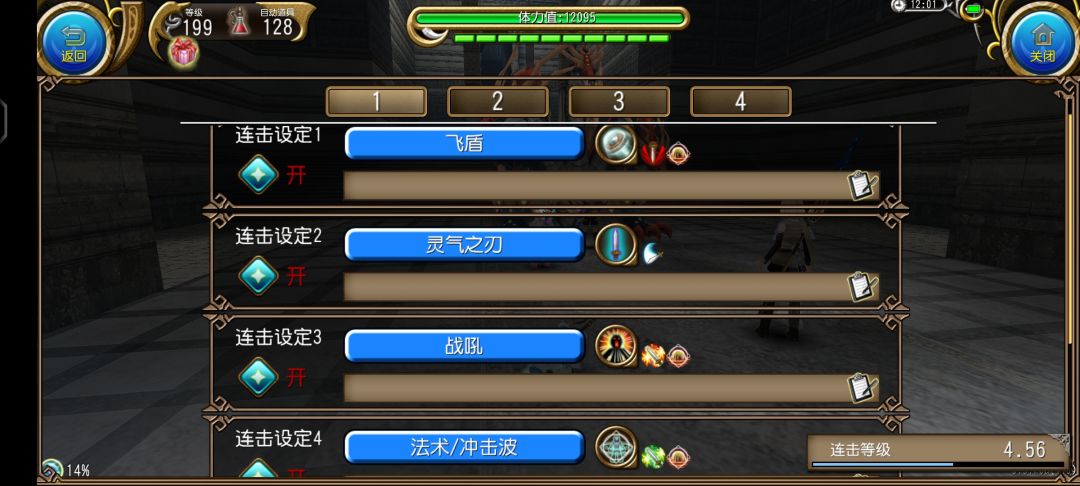1080x486 pixels.
Task: Open clipboard note icon for 连击设定3
Action: 862,388
